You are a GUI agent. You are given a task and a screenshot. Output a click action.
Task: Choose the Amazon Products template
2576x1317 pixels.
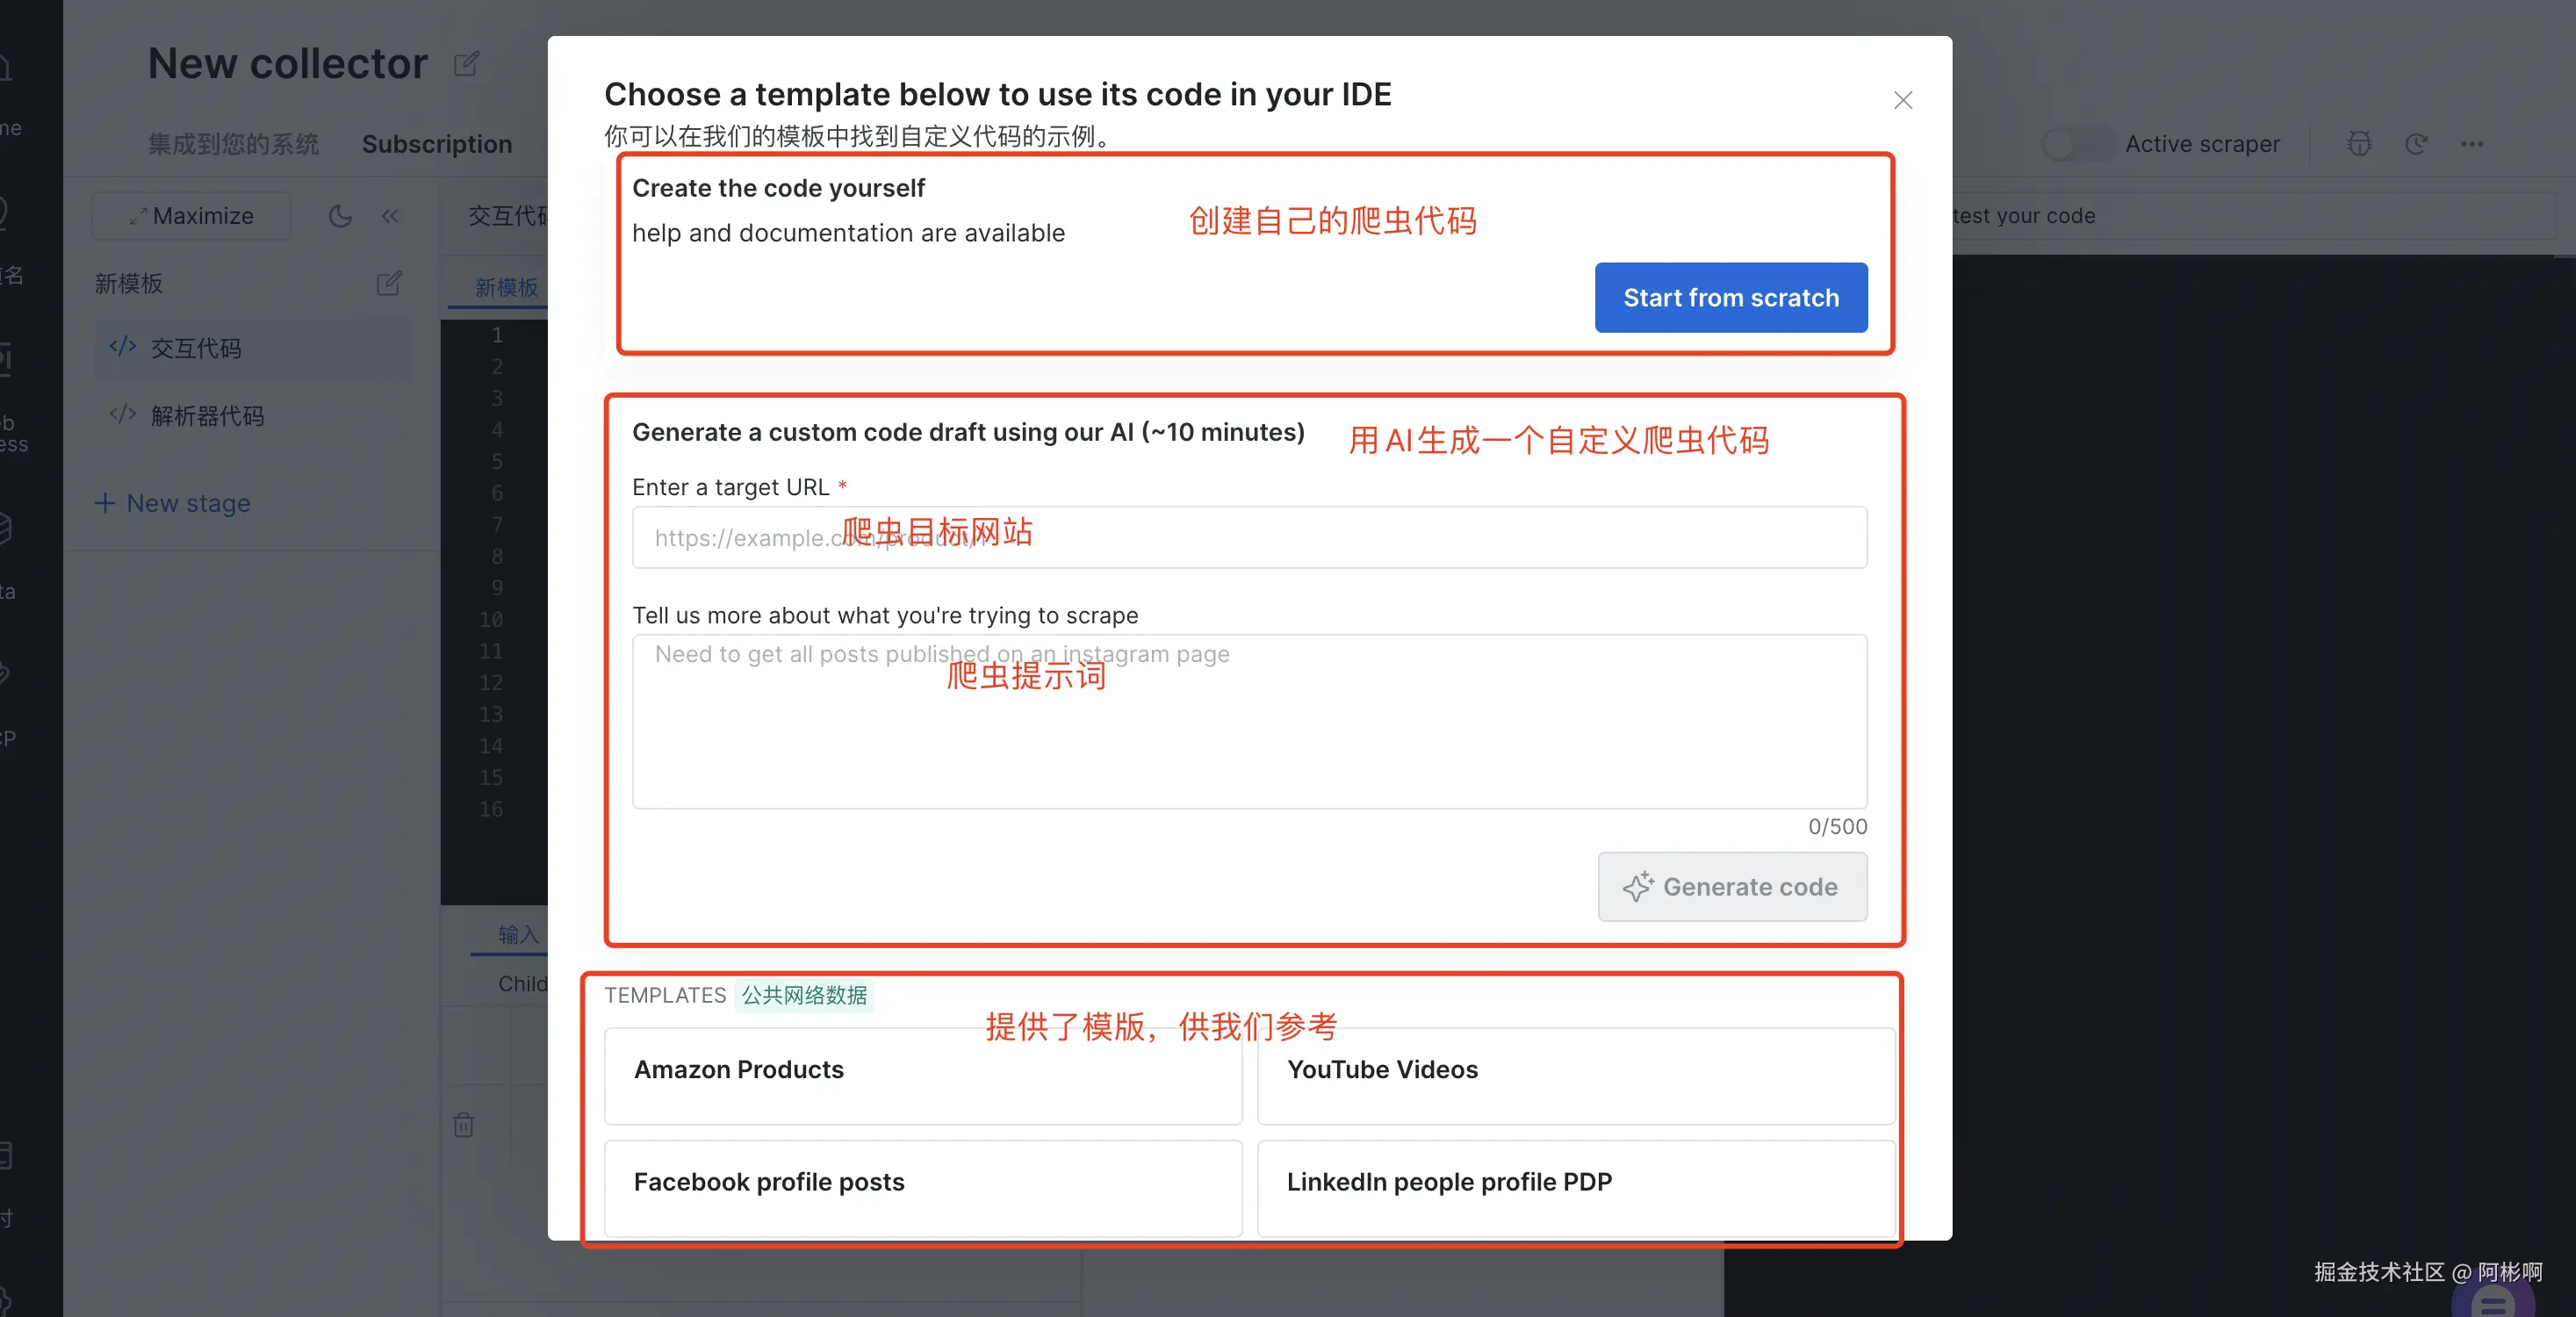922,1075
